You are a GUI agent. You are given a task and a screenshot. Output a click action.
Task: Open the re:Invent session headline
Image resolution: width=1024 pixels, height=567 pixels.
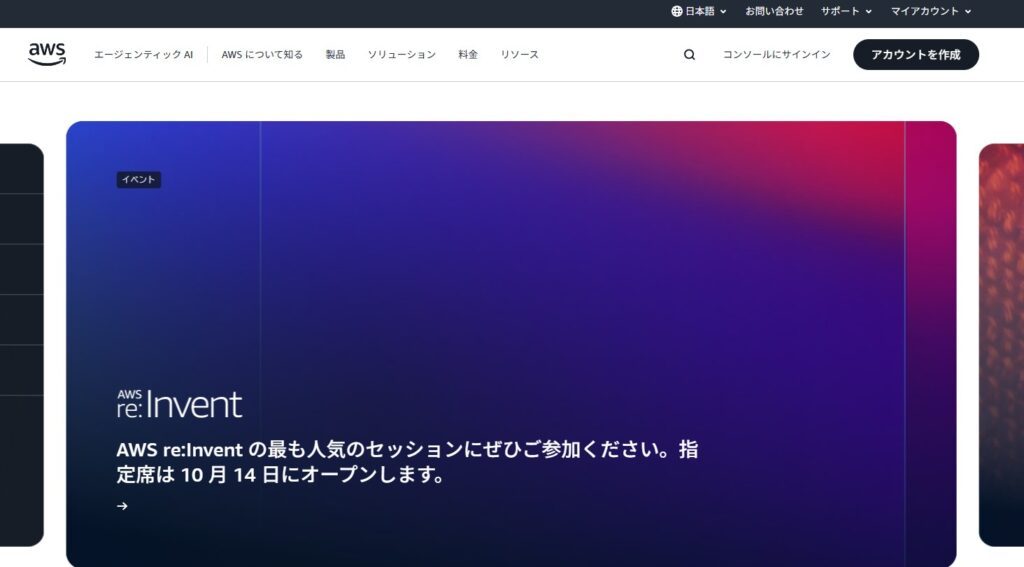[x=407, y=462]
